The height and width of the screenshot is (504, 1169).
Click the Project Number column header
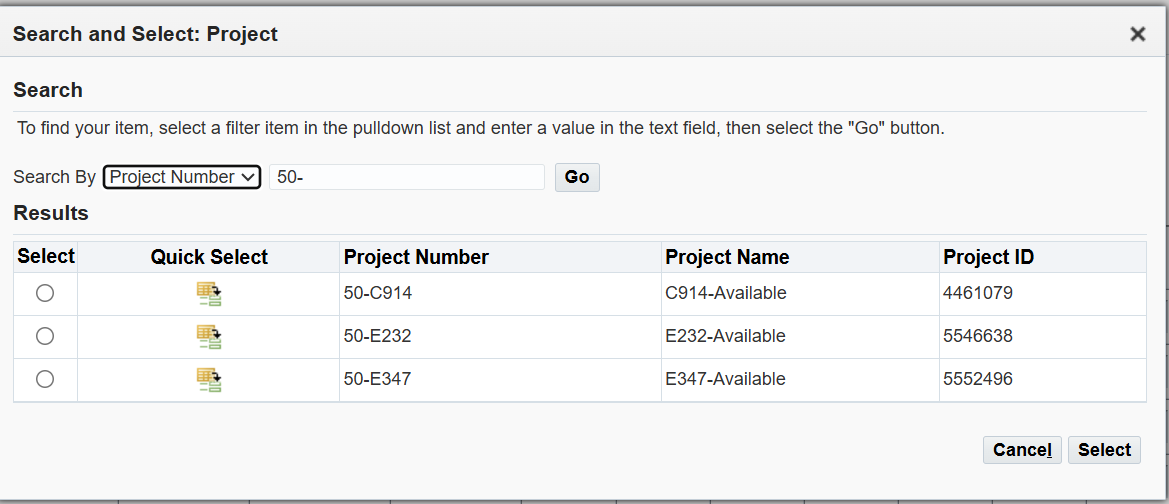416,257
